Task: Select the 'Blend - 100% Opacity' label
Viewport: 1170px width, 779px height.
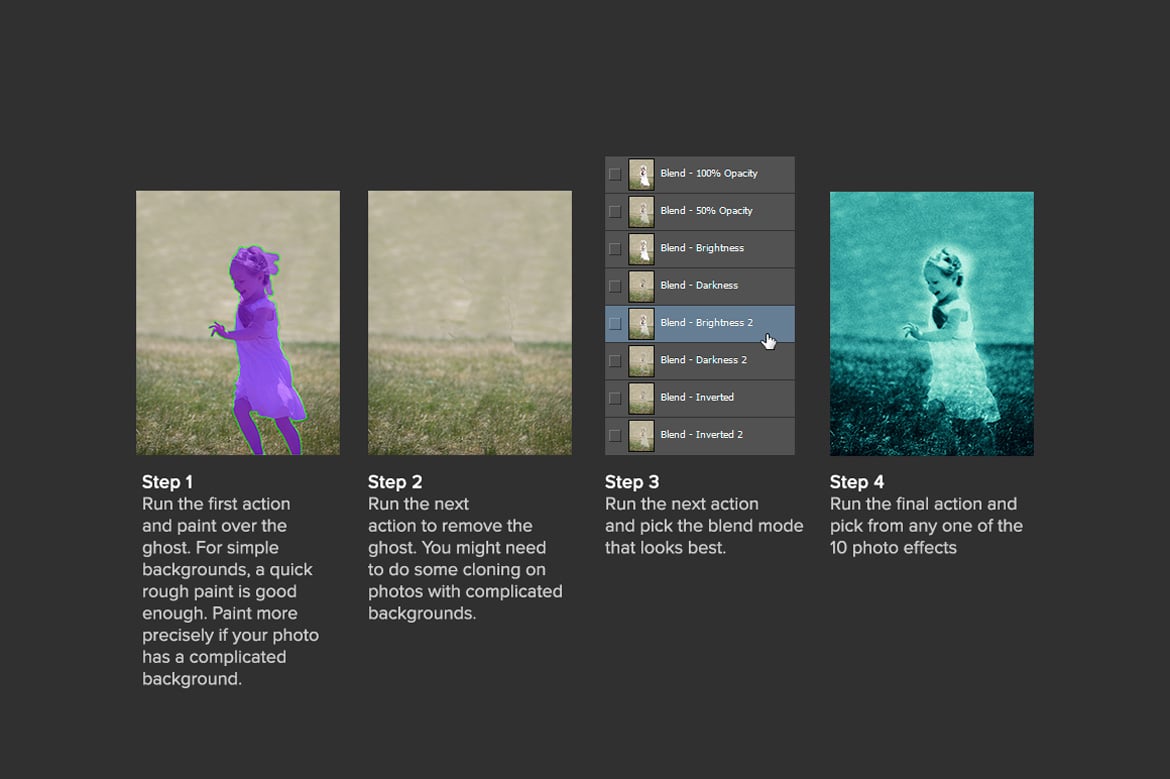Action: [x=709, y=173]
